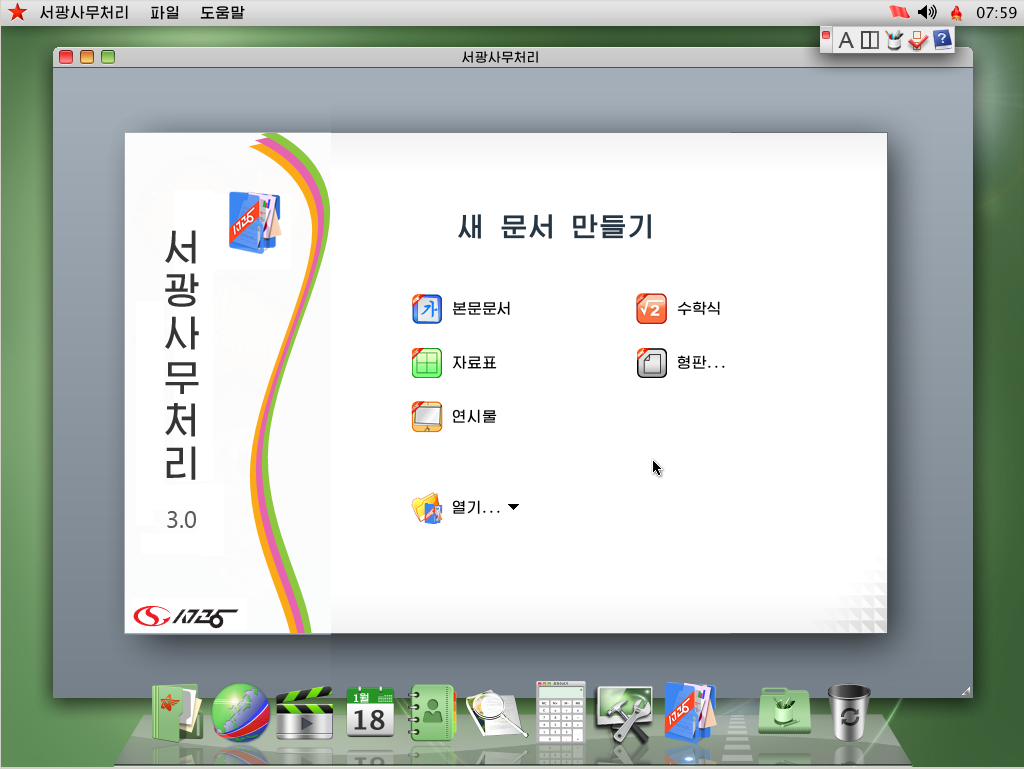The image size is (1024, 769).
Task: Expand the 열기 dropdown arrow
Action: click(x=513, y=507)
